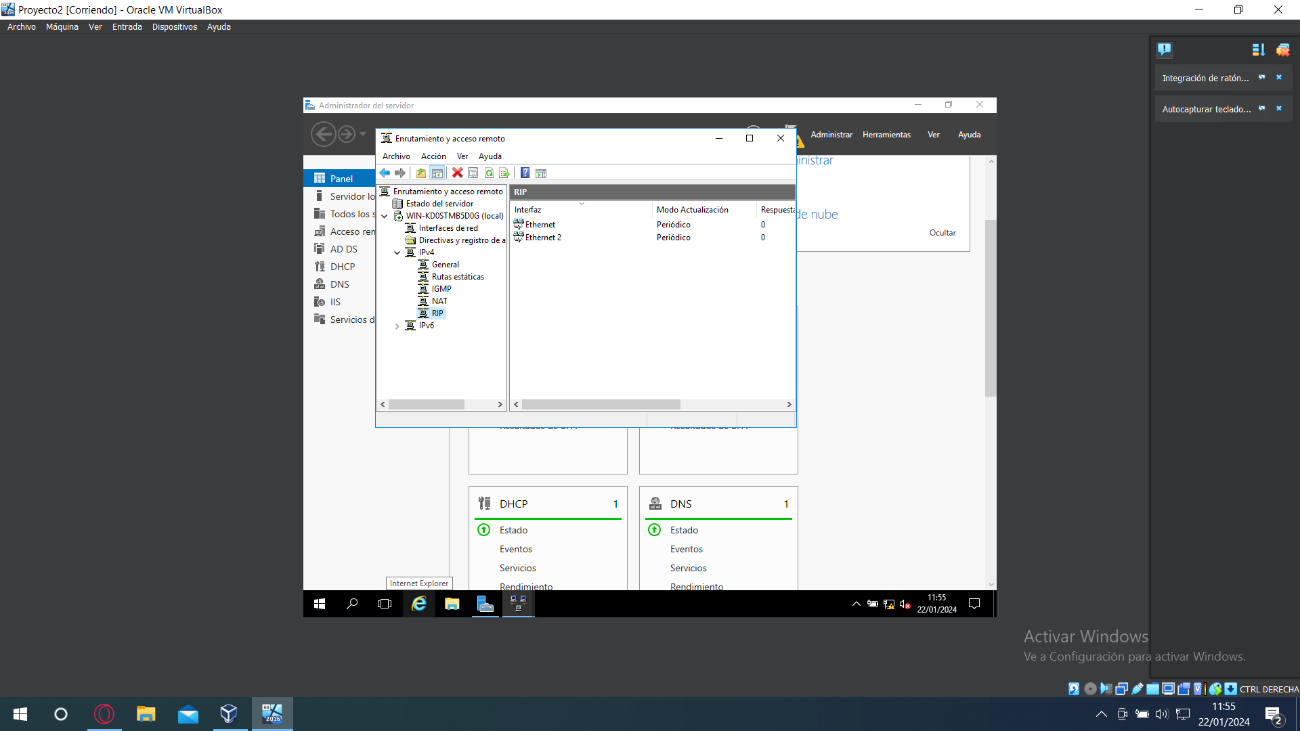The width and height of the screenshot is (1300, 731).
Task: Click the Server Manager forward navigation arrow
Action: (x=347, y=134)
